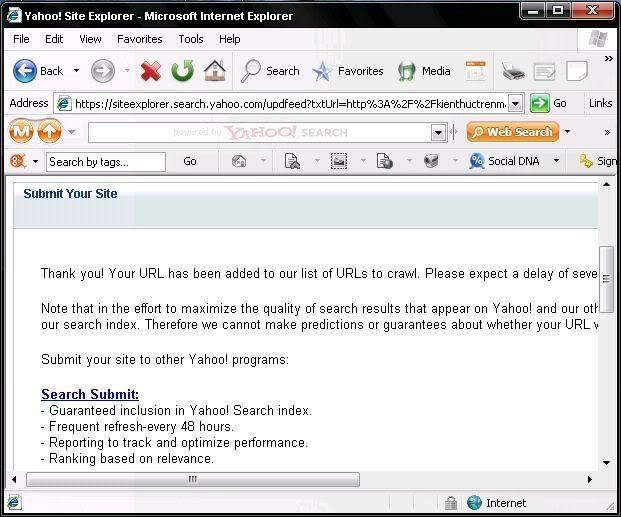621x517 pixels.
Task: Click the Print icon in toolbar
Action: 513,71
